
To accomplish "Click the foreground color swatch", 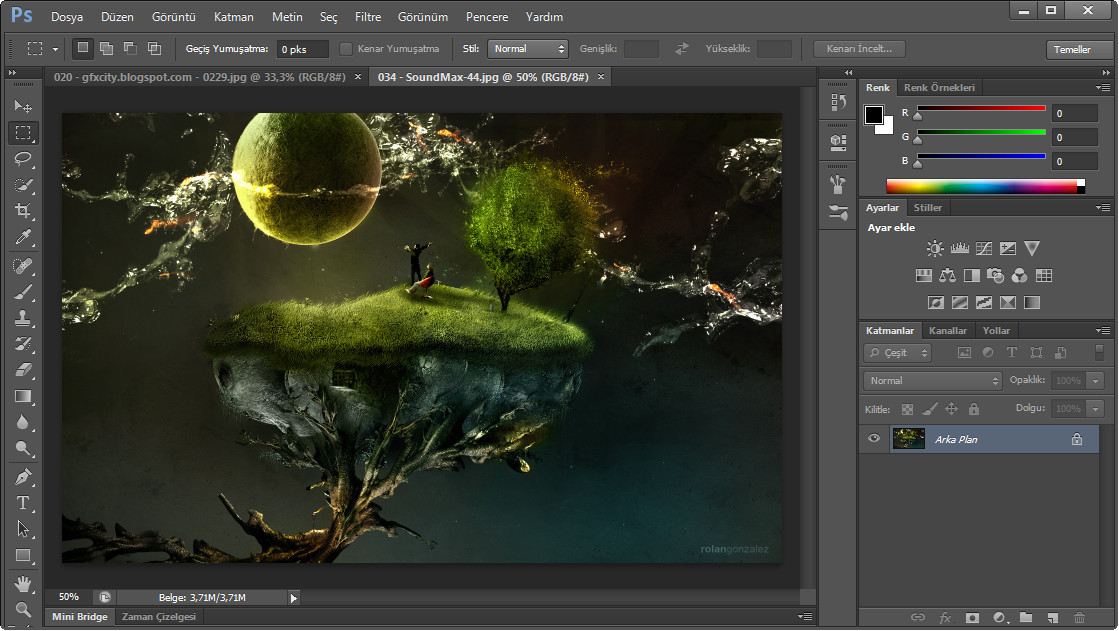I will 874,115.
